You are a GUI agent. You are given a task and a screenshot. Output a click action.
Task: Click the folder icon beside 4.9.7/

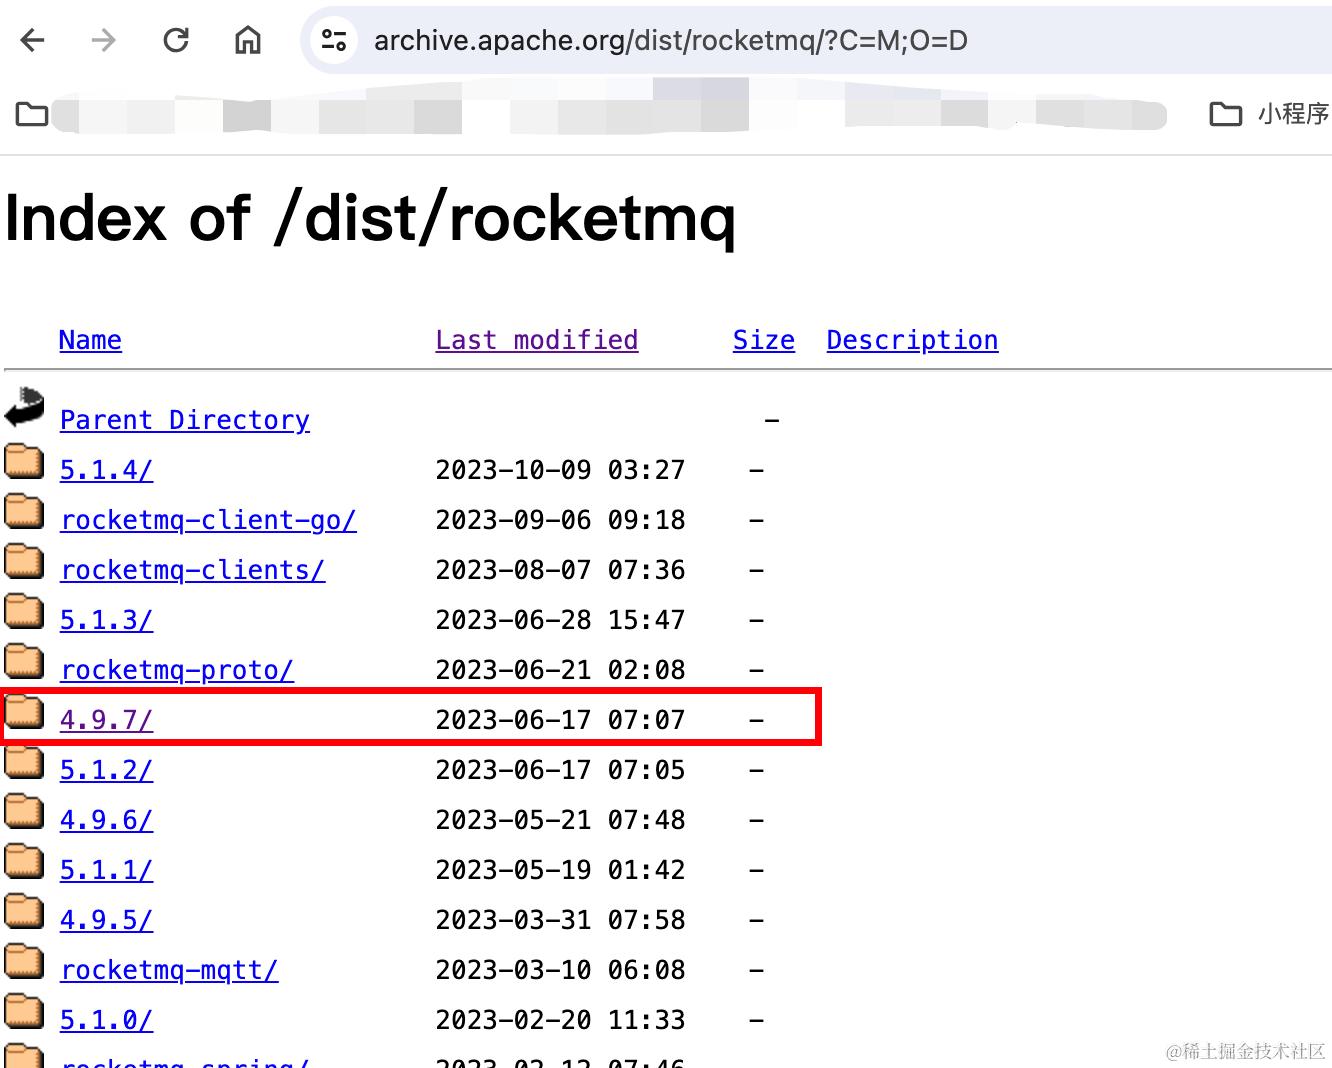pyautogui.click(x=24, y=711)
